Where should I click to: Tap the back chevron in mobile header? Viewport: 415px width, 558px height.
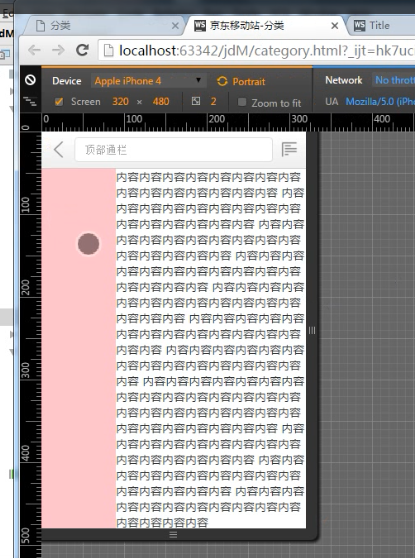59,149
